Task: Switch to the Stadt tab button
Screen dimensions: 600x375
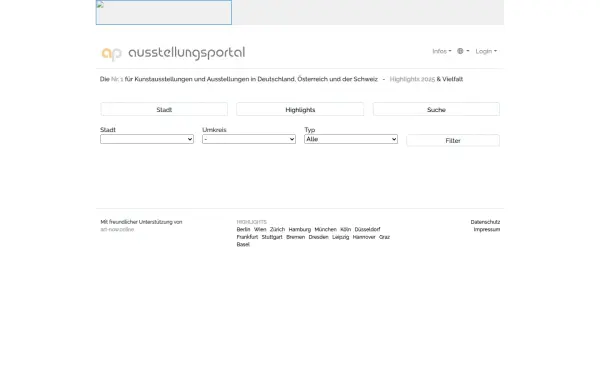Action: tap(164, 109)
